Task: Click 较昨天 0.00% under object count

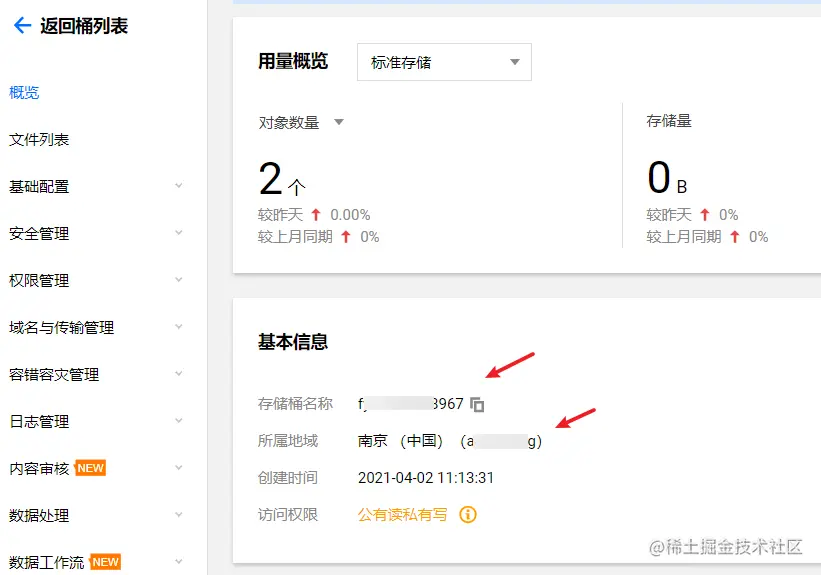Action: click(314, 215)
